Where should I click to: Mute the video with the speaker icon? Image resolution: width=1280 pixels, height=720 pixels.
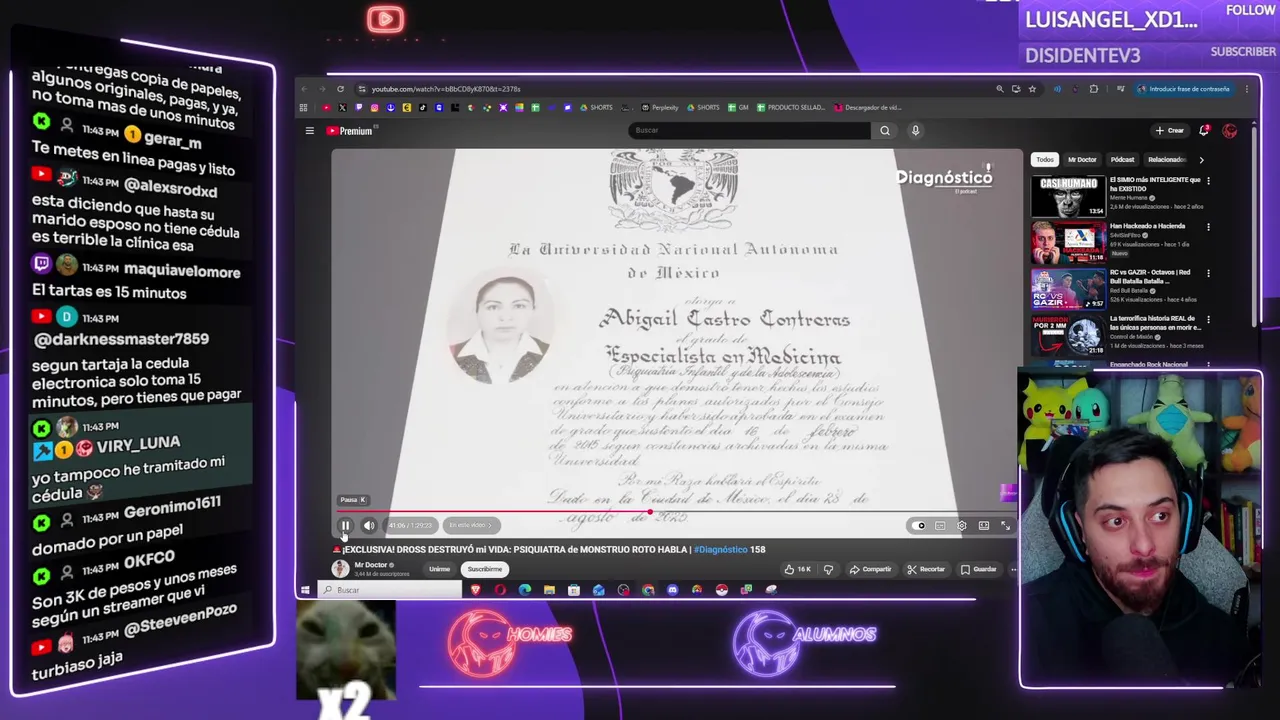(369, 525)
